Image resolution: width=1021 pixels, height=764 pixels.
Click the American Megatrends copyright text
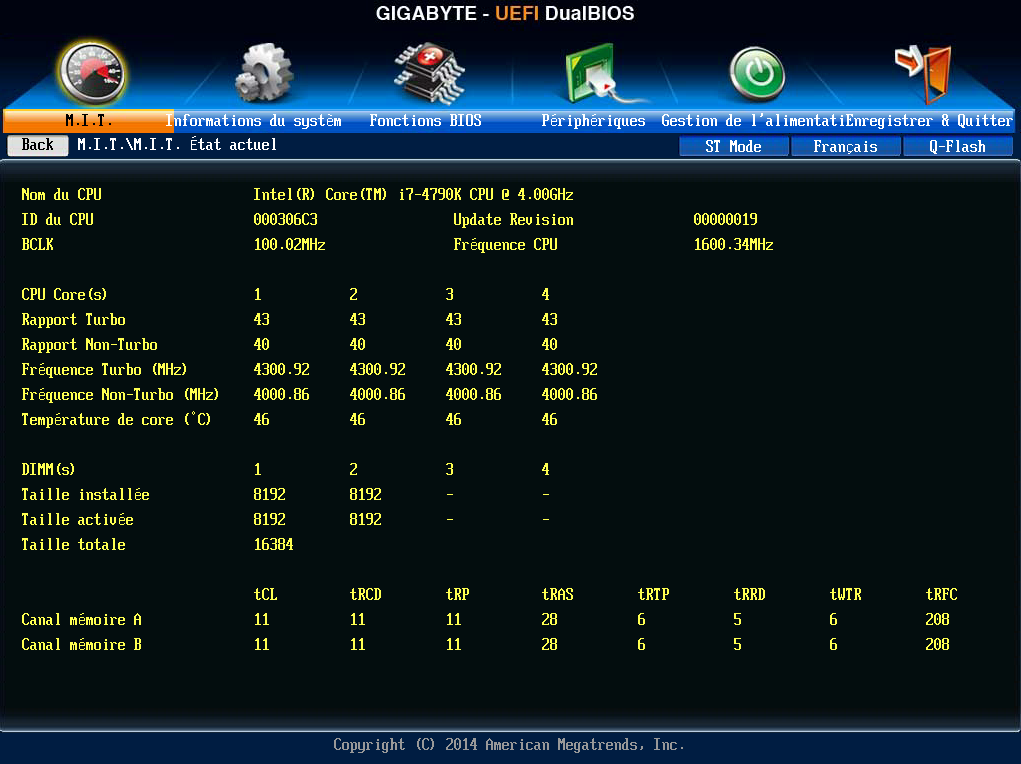click(509, 744)
